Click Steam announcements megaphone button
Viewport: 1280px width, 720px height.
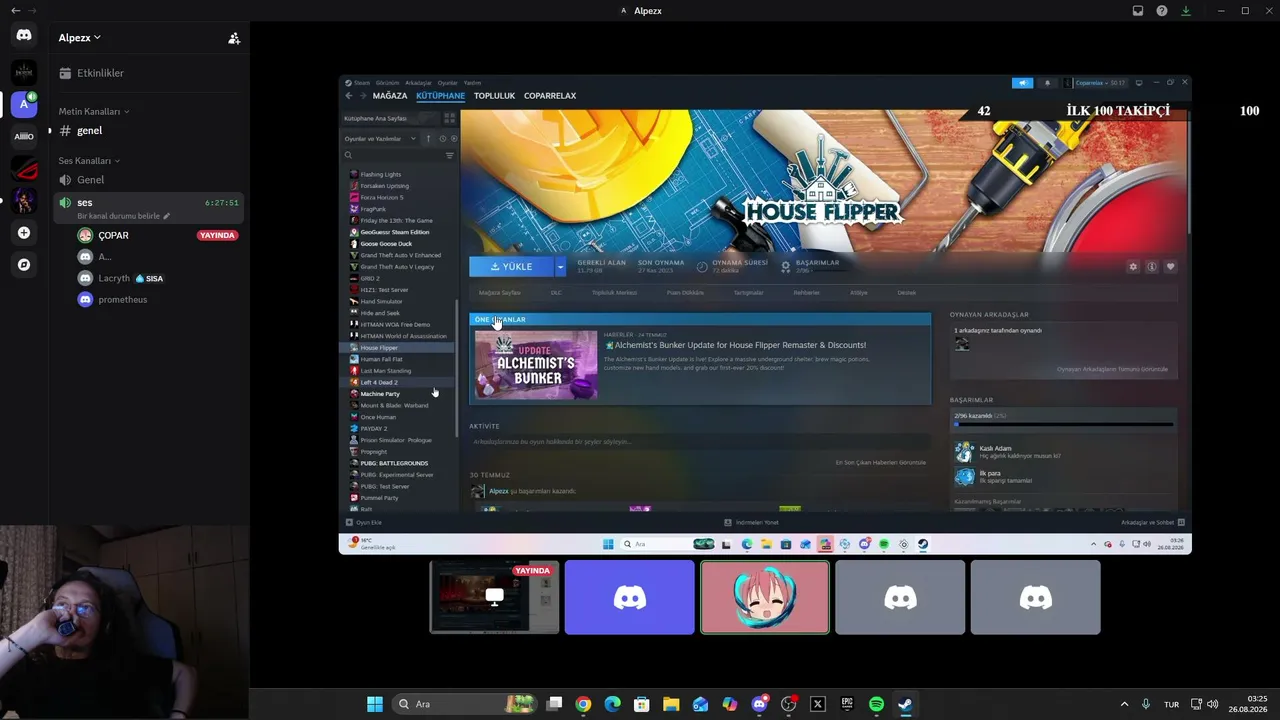point(1022,83)
